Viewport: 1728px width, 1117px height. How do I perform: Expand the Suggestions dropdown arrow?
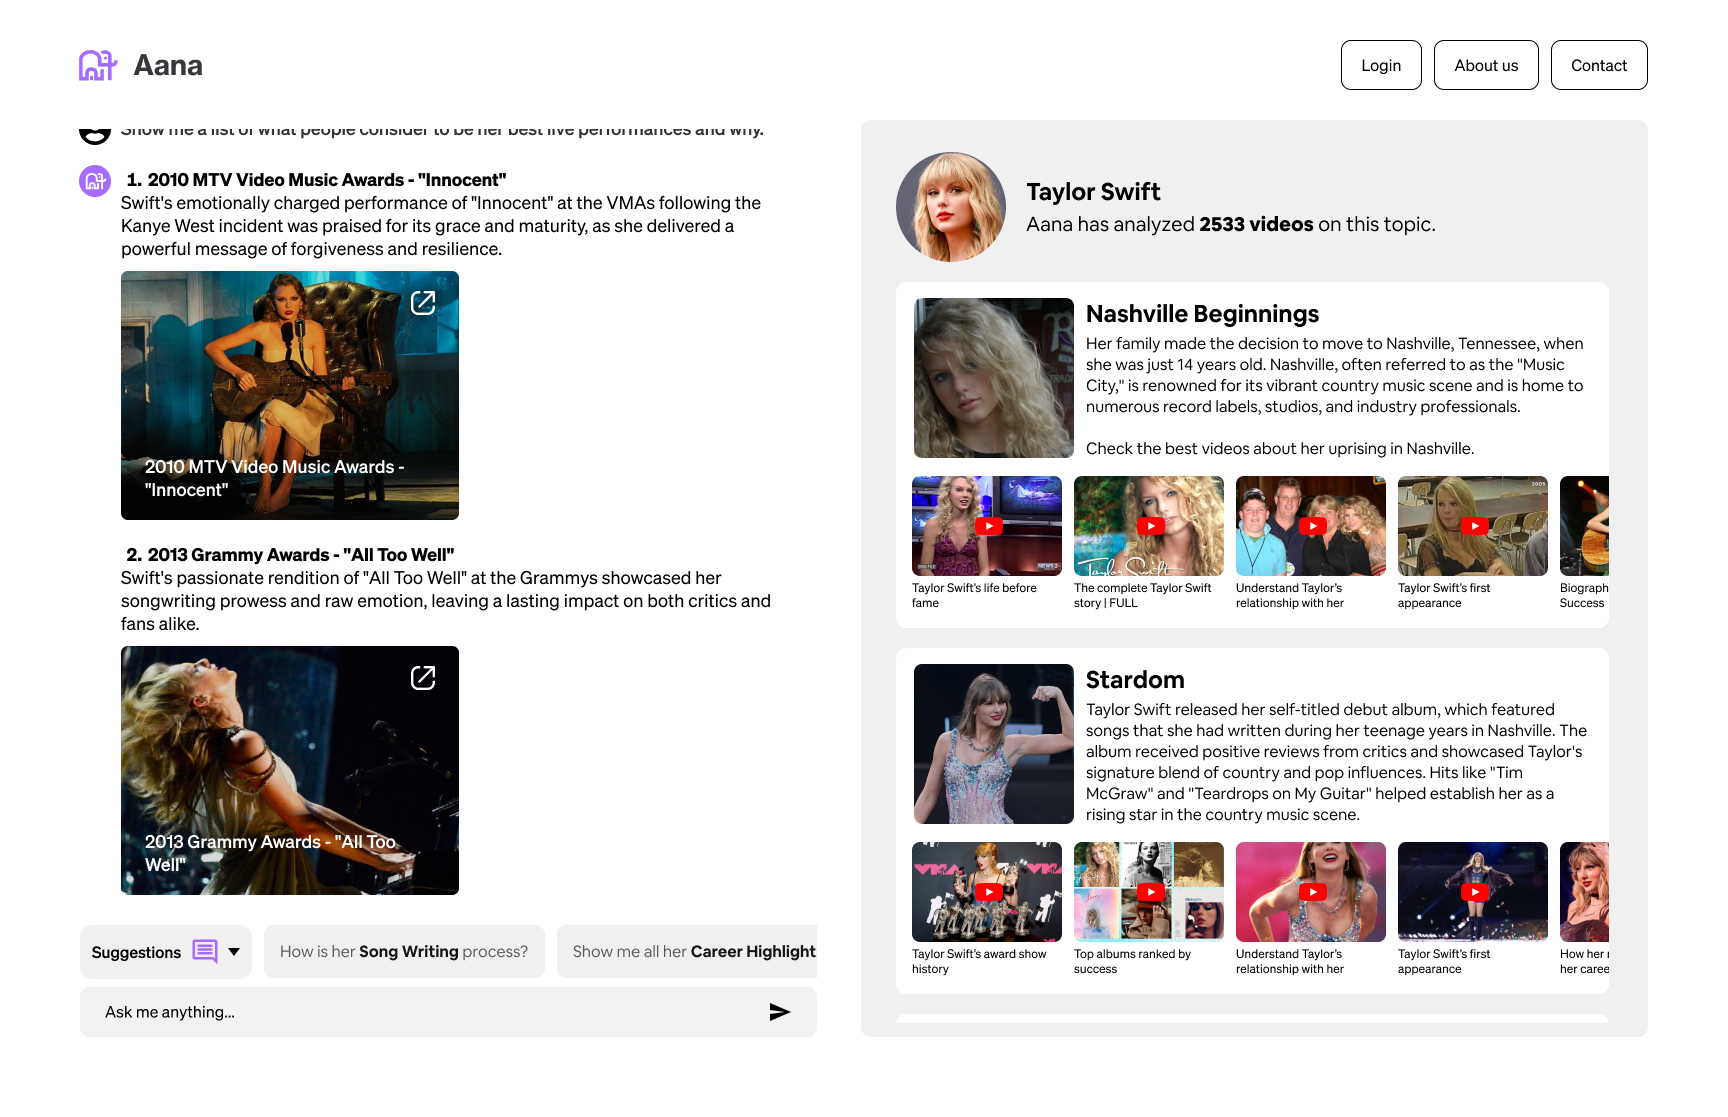pos(234,952)
